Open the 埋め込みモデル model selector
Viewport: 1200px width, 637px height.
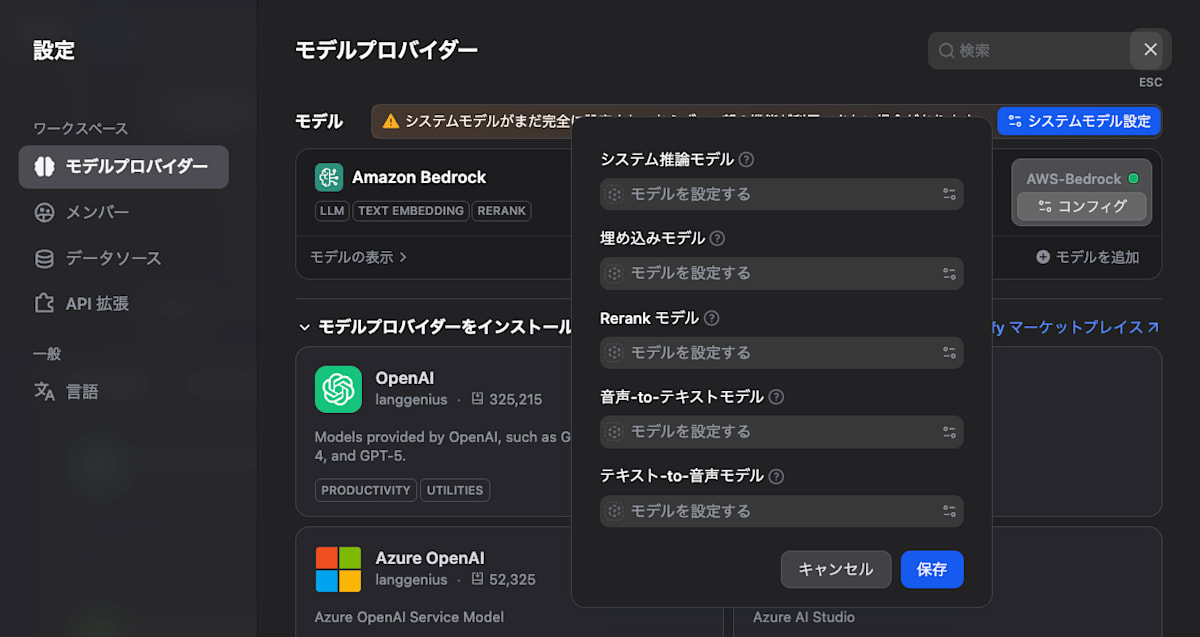(781, 273)
